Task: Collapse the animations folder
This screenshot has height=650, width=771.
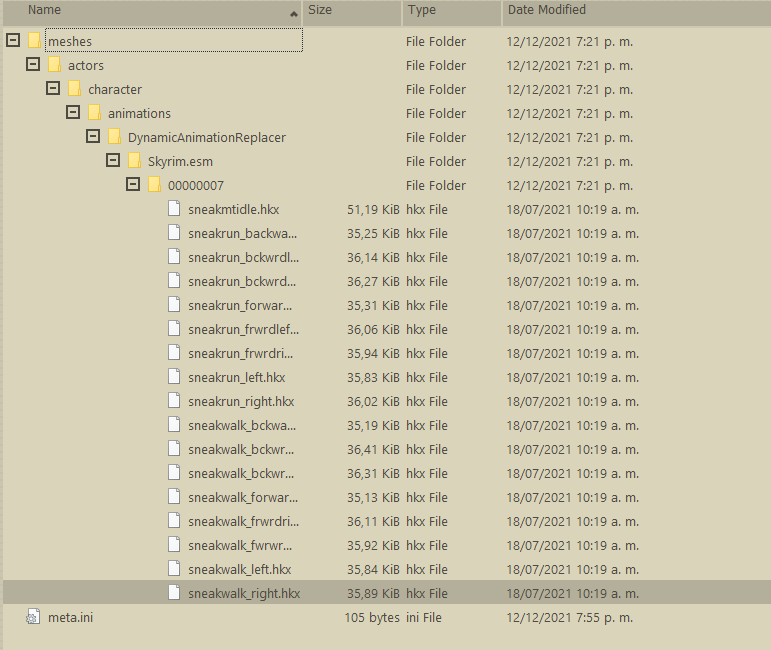Action: point(73,113)
